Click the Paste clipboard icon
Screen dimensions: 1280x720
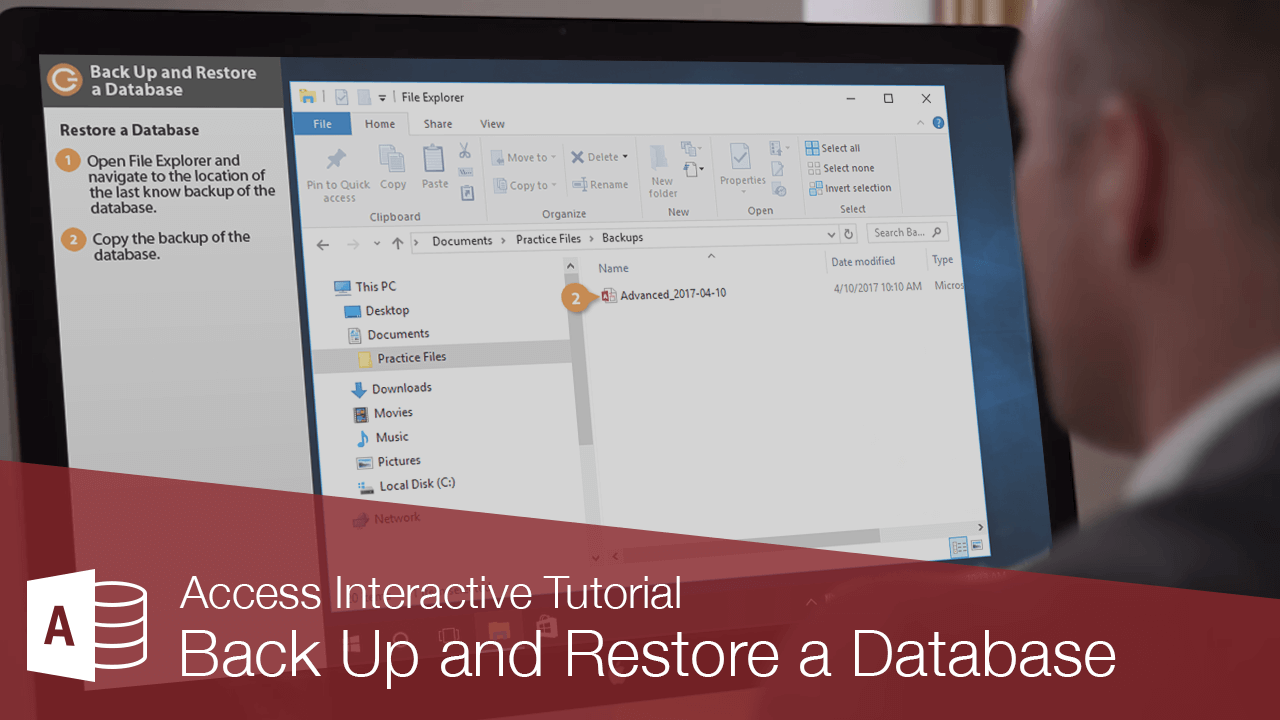pyautogui.click(x=434, y=160)
